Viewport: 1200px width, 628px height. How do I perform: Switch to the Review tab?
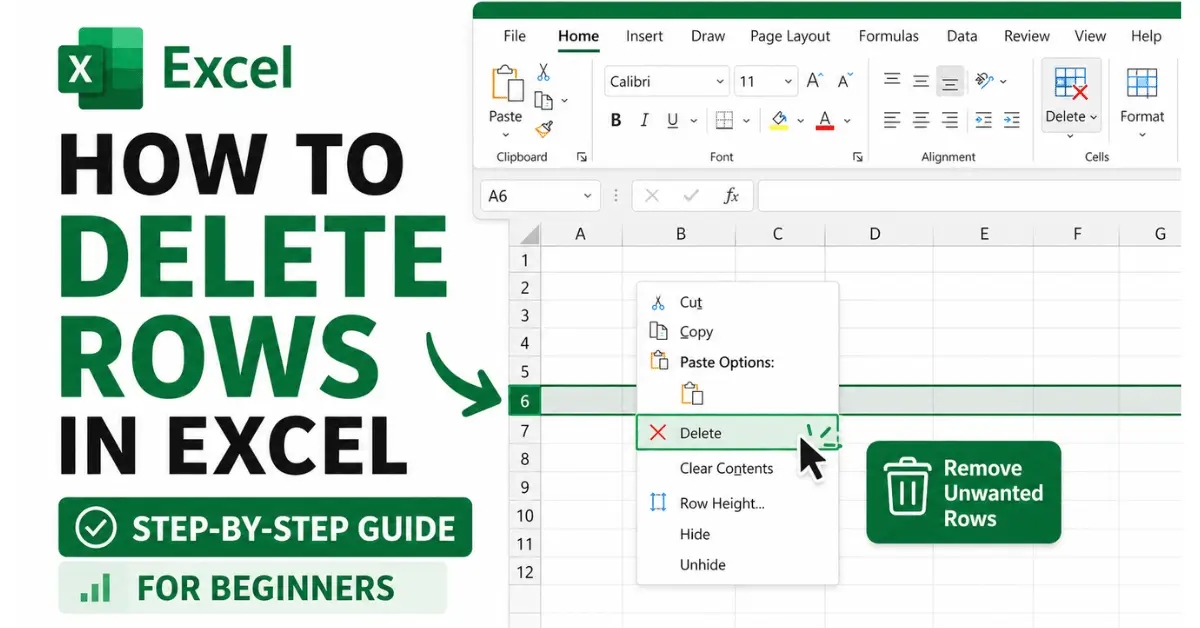click(1027, 36)
